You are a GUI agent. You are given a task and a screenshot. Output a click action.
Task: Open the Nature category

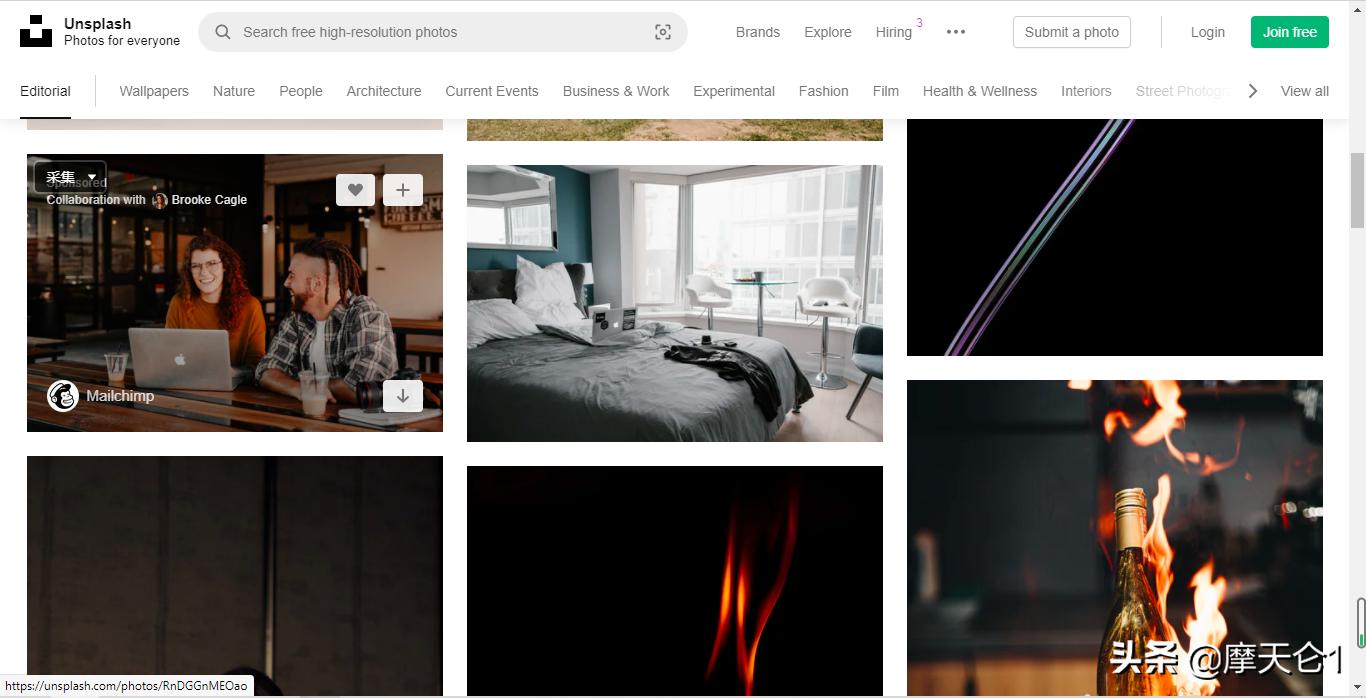pyautogui.click(x=234, y=91)
